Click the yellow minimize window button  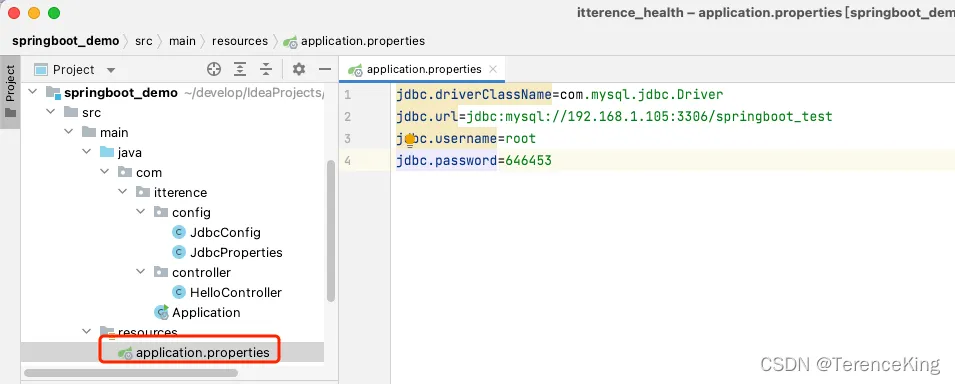(x=34, y=12)
